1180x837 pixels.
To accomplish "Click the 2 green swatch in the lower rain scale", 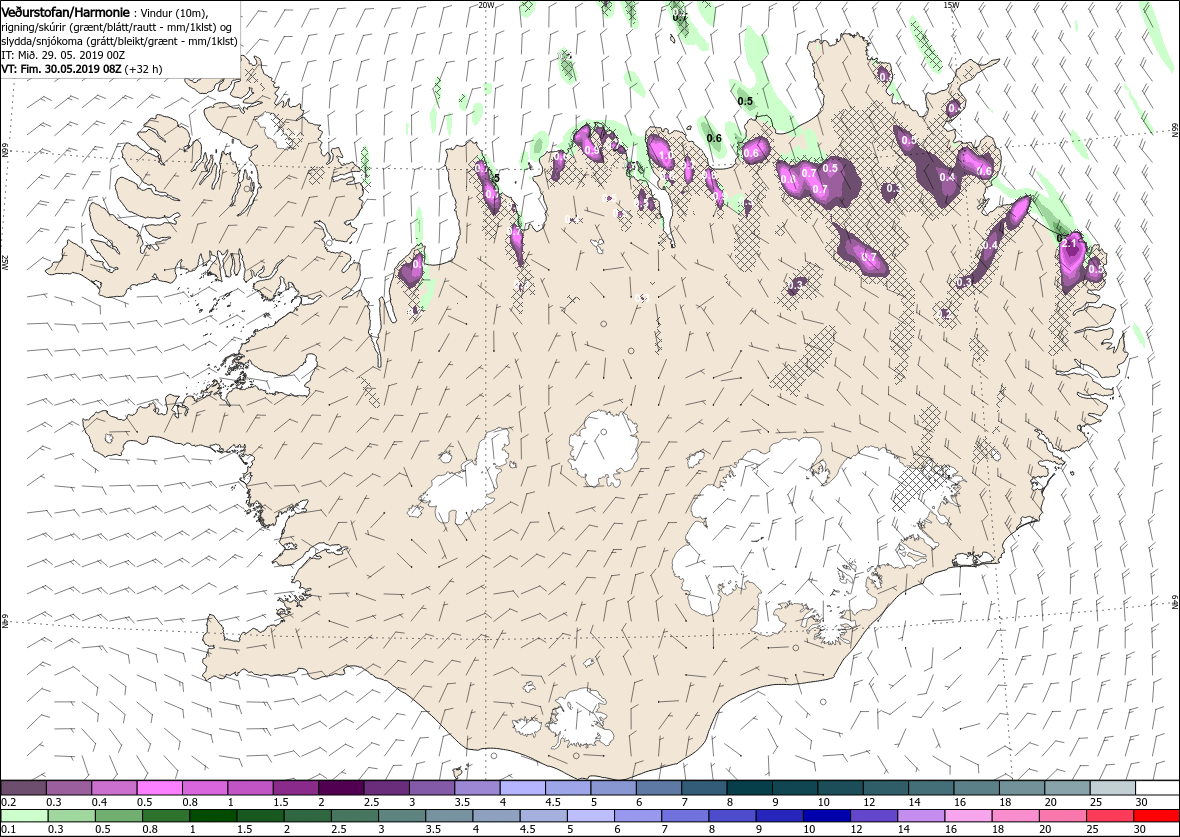I will [307, 816].
